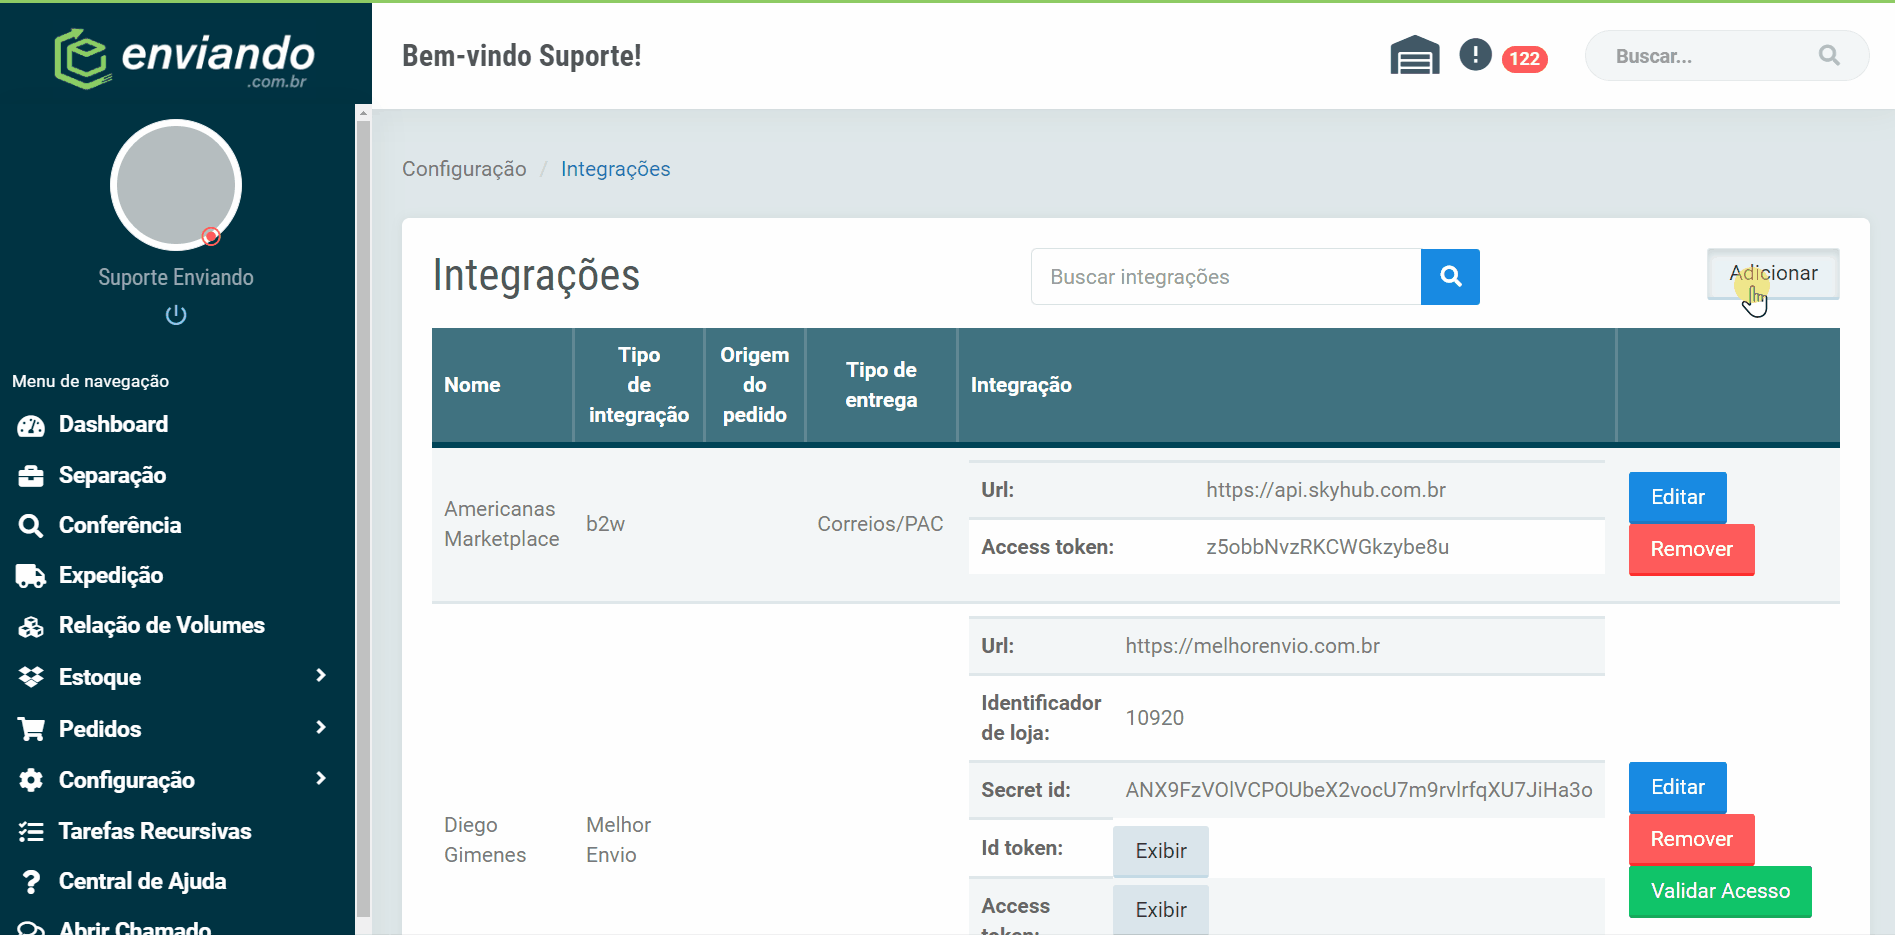Click the Separação briefcase icon
This screenshot has width=1895, height=935.
coord(31,476)
